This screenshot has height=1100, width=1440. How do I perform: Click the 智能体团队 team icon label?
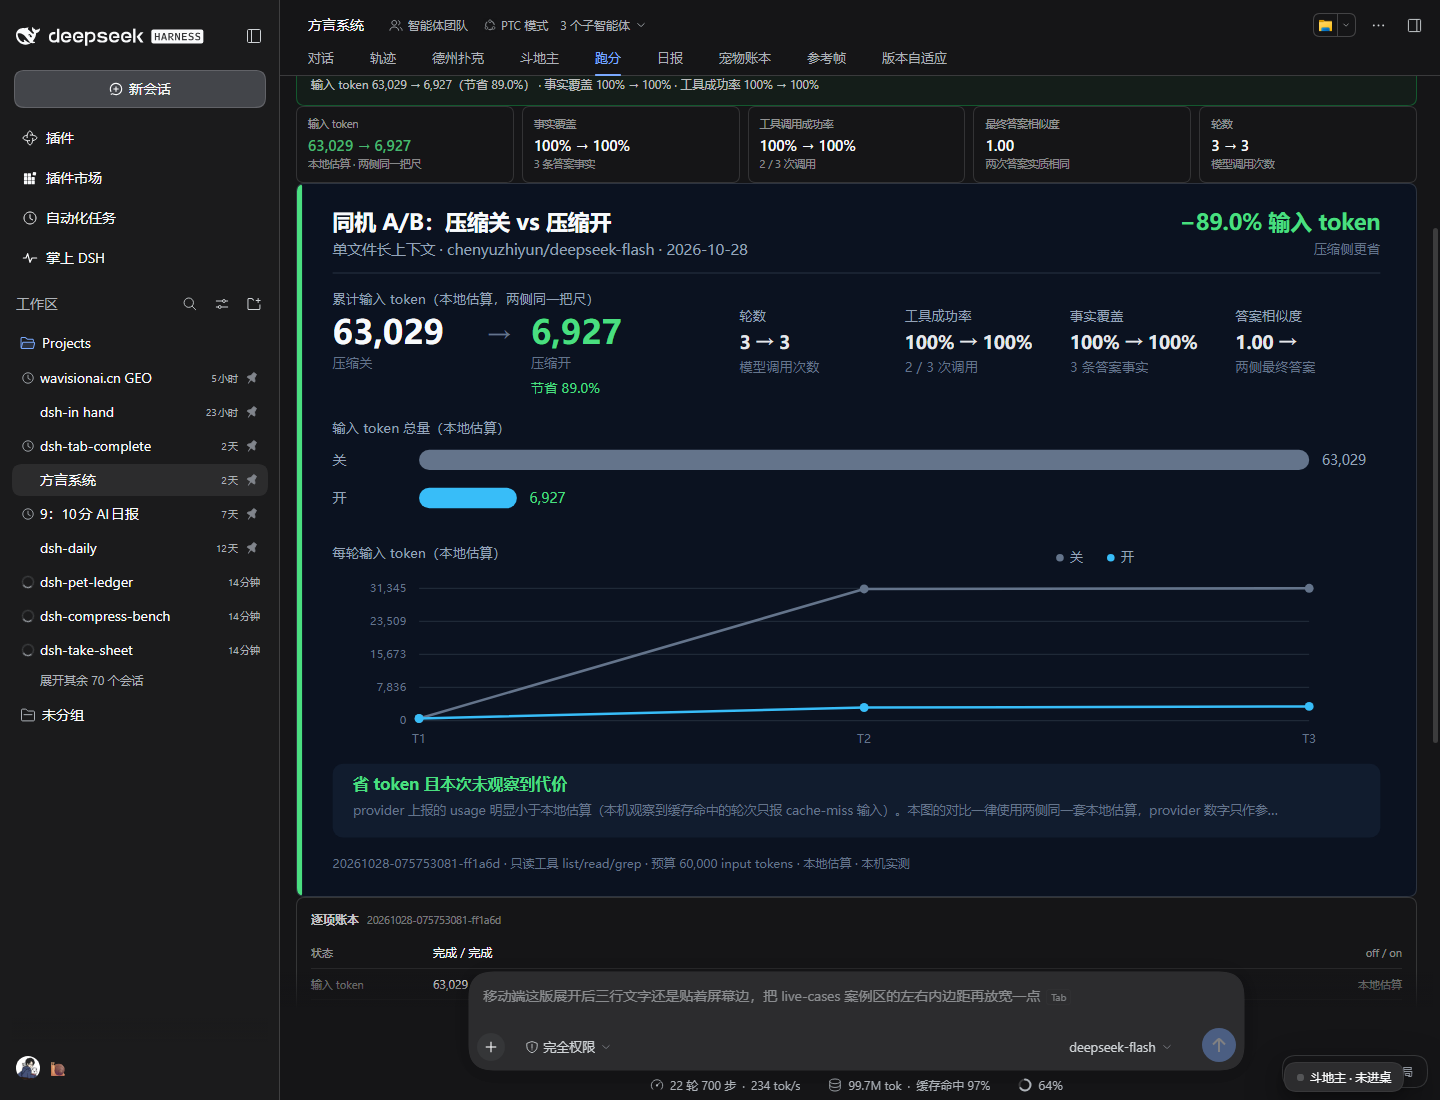(x=428, y=25)
